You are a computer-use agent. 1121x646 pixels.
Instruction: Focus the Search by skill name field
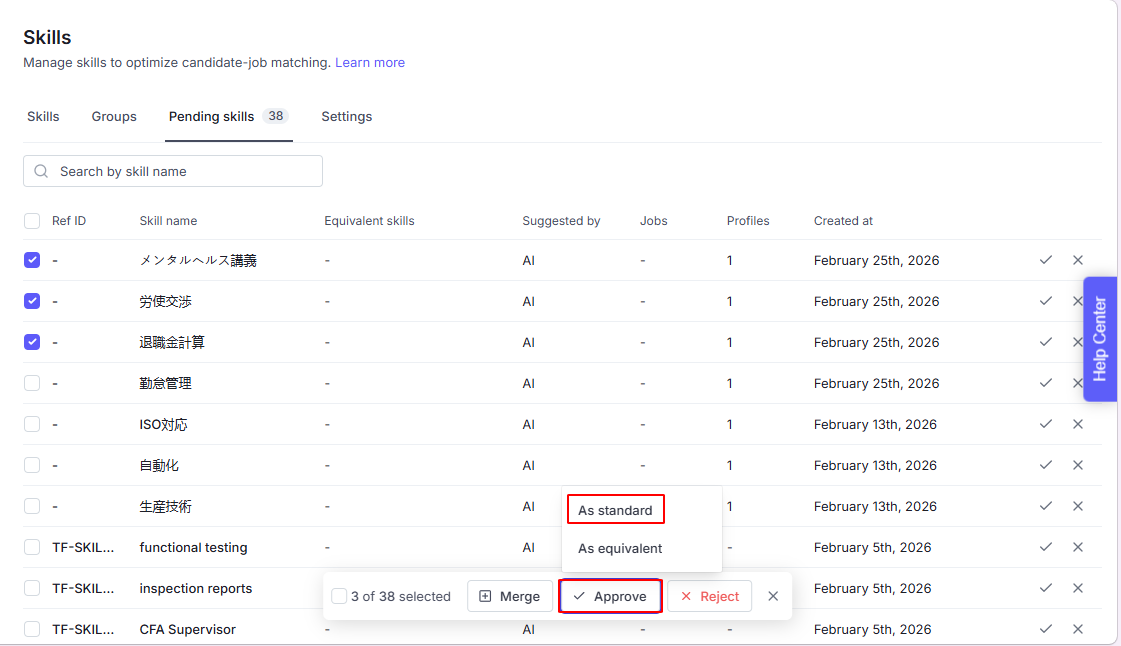[x=180, y=171]
